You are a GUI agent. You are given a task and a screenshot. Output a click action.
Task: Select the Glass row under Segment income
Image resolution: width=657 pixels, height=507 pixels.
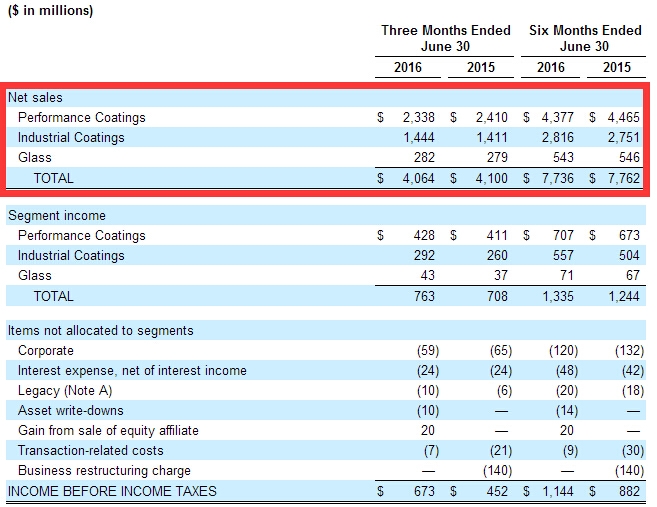pos(35,275)
